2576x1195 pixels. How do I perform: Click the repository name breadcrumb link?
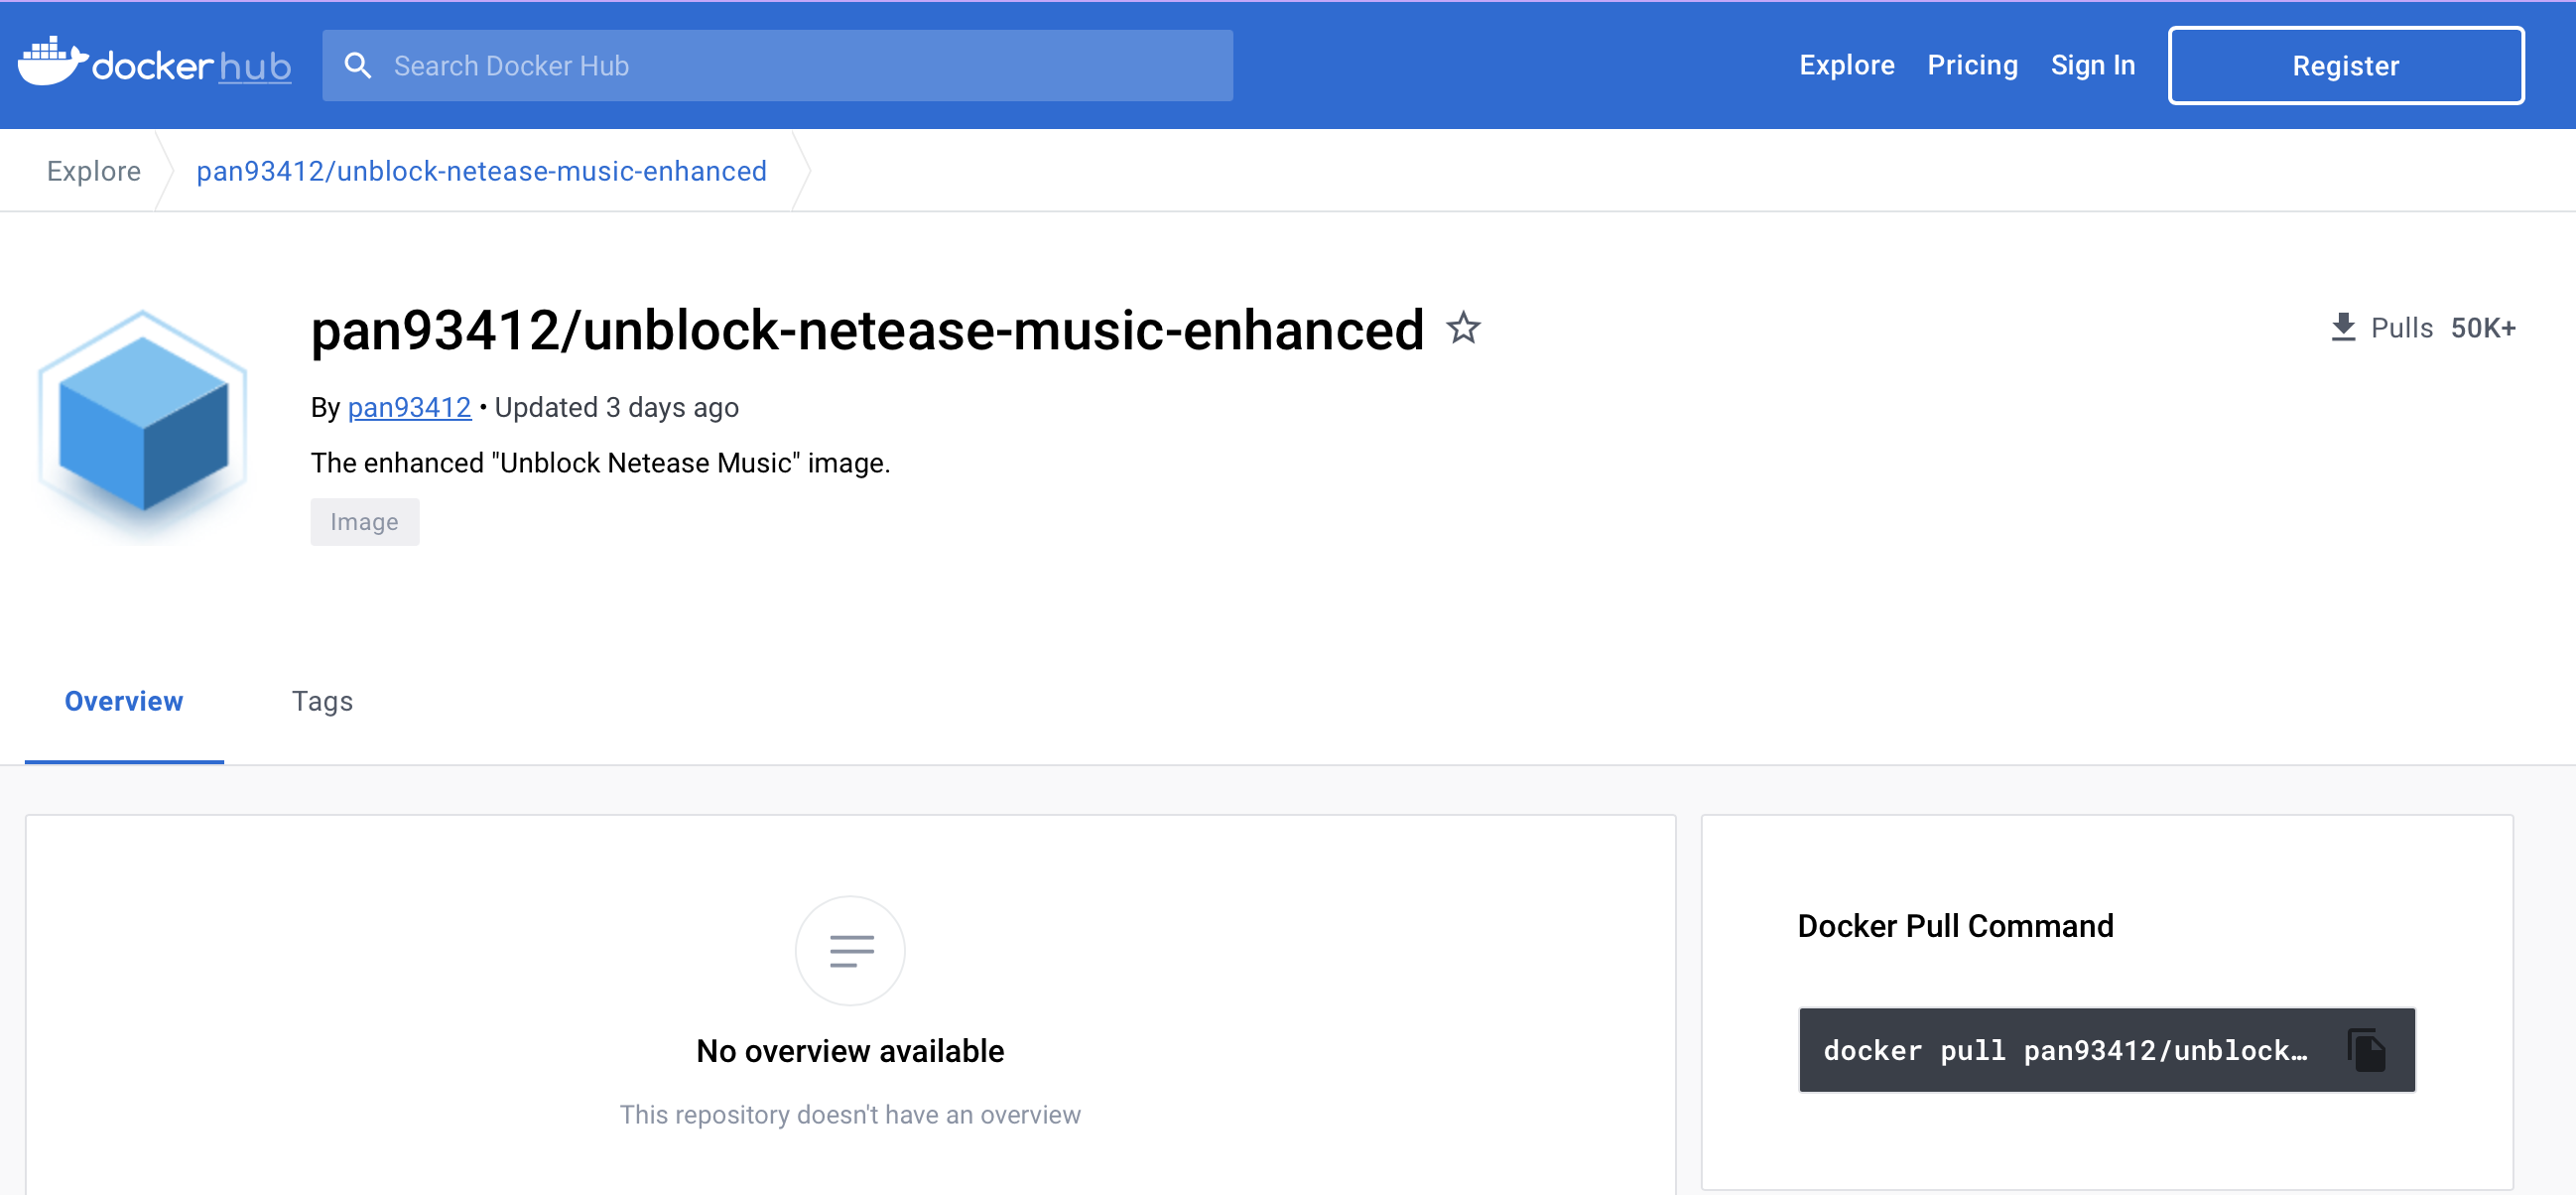(481, 171)
